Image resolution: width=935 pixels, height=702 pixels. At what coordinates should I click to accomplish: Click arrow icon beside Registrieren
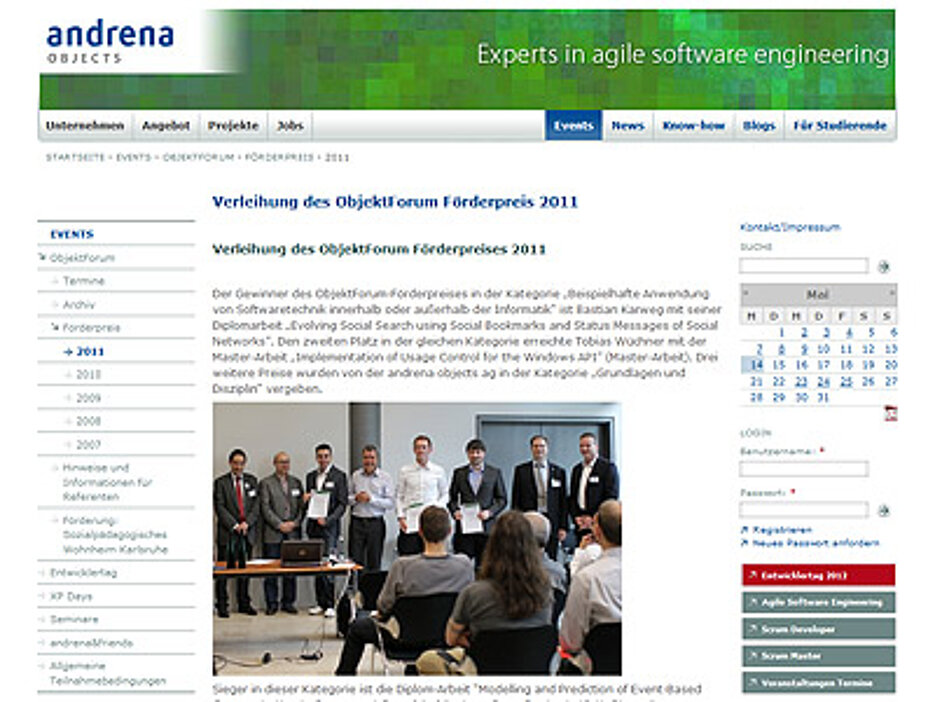pos(744,530)
